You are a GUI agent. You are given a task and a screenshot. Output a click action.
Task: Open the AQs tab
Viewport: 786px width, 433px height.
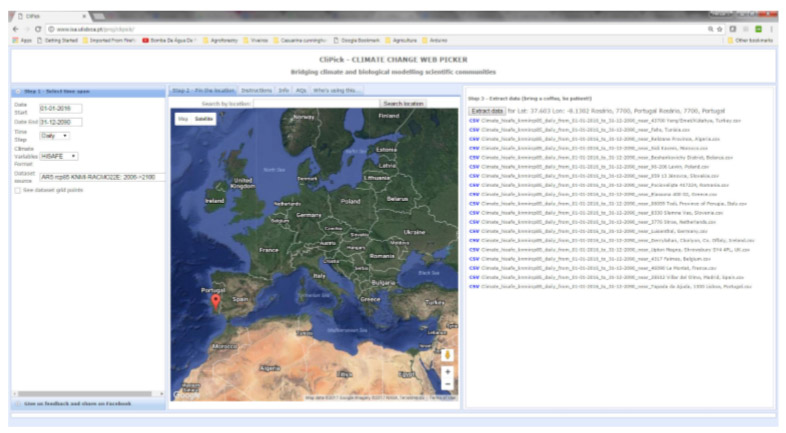(x=301, y=91)
